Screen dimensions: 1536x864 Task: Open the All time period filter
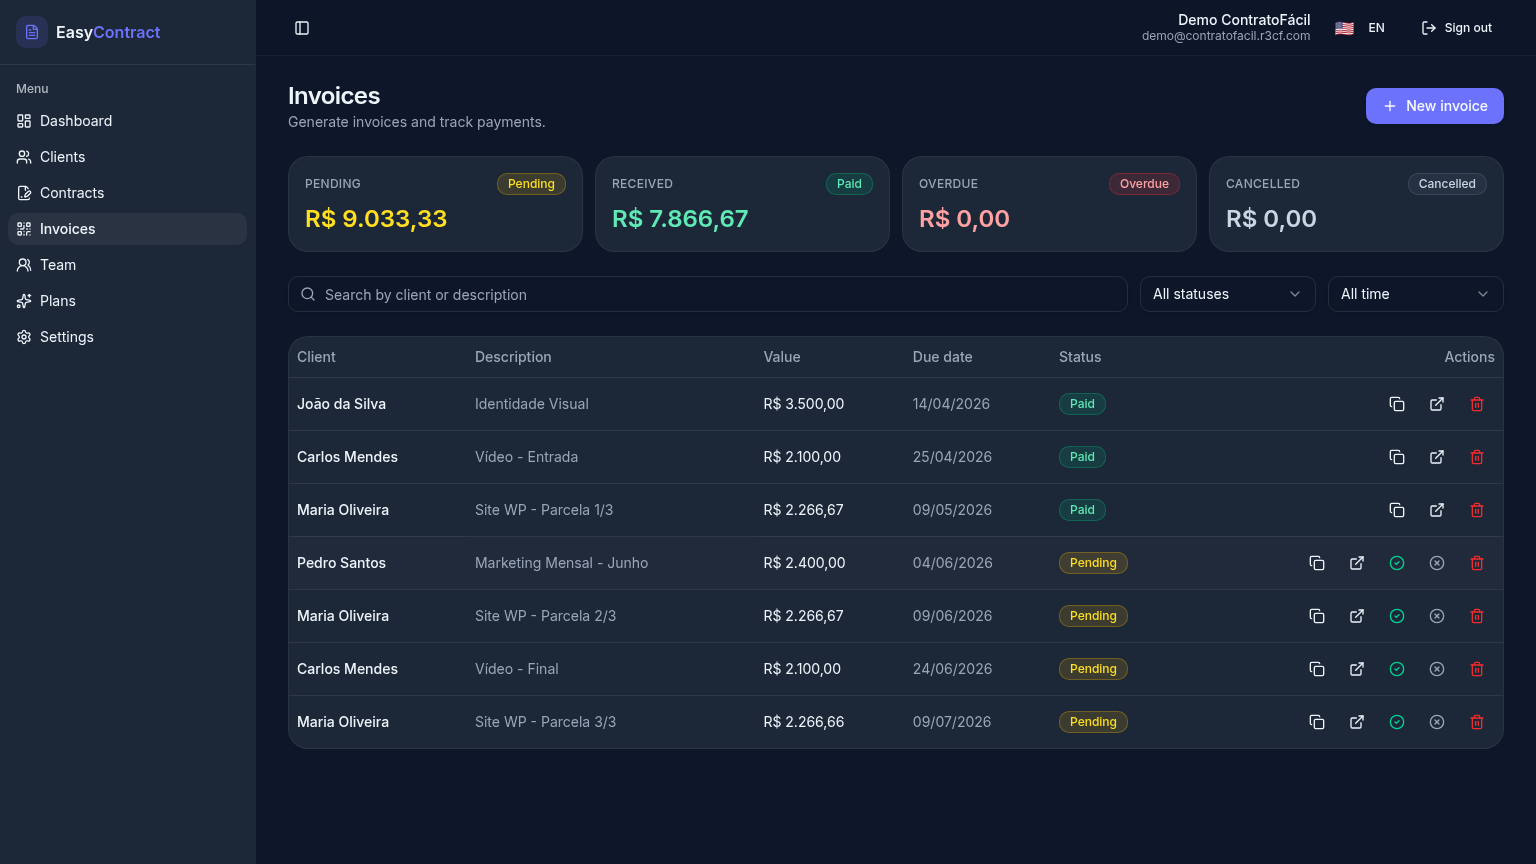1415,294
